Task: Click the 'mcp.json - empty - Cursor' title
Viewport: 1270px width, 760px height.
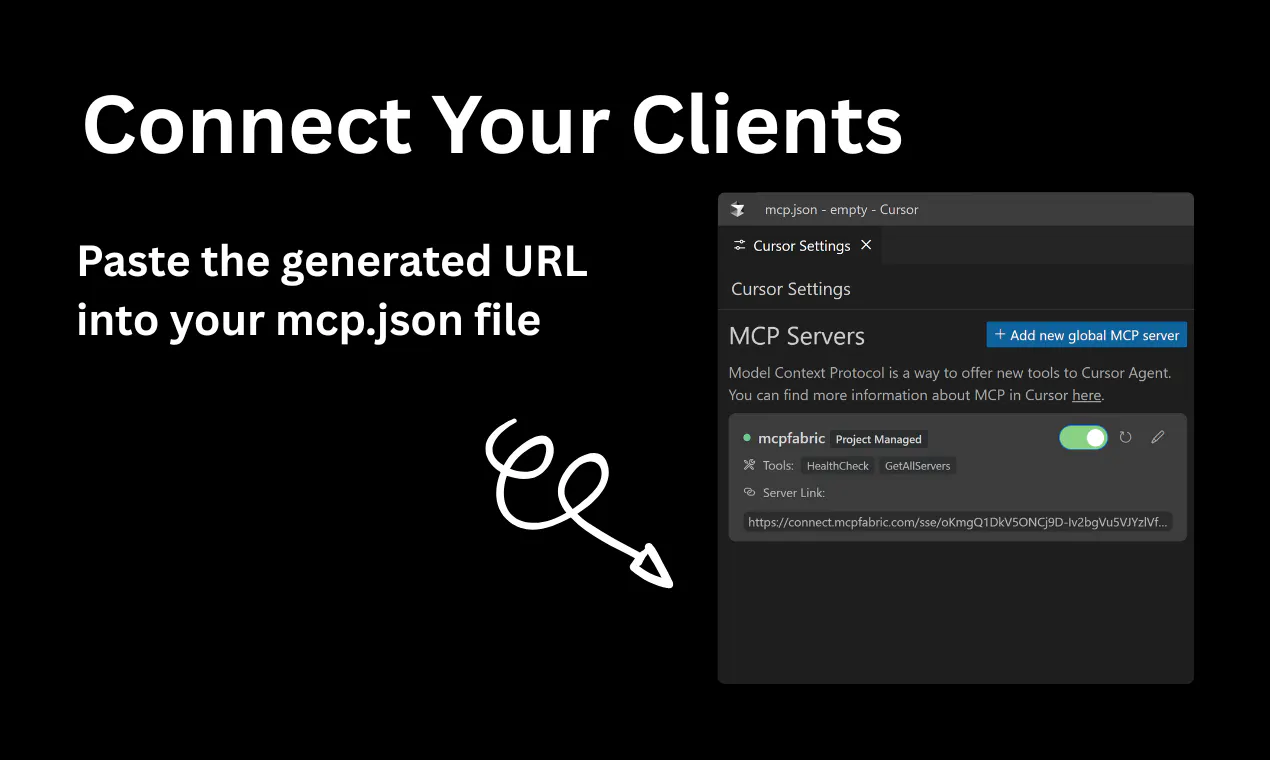Action: [x=841, y=209]
